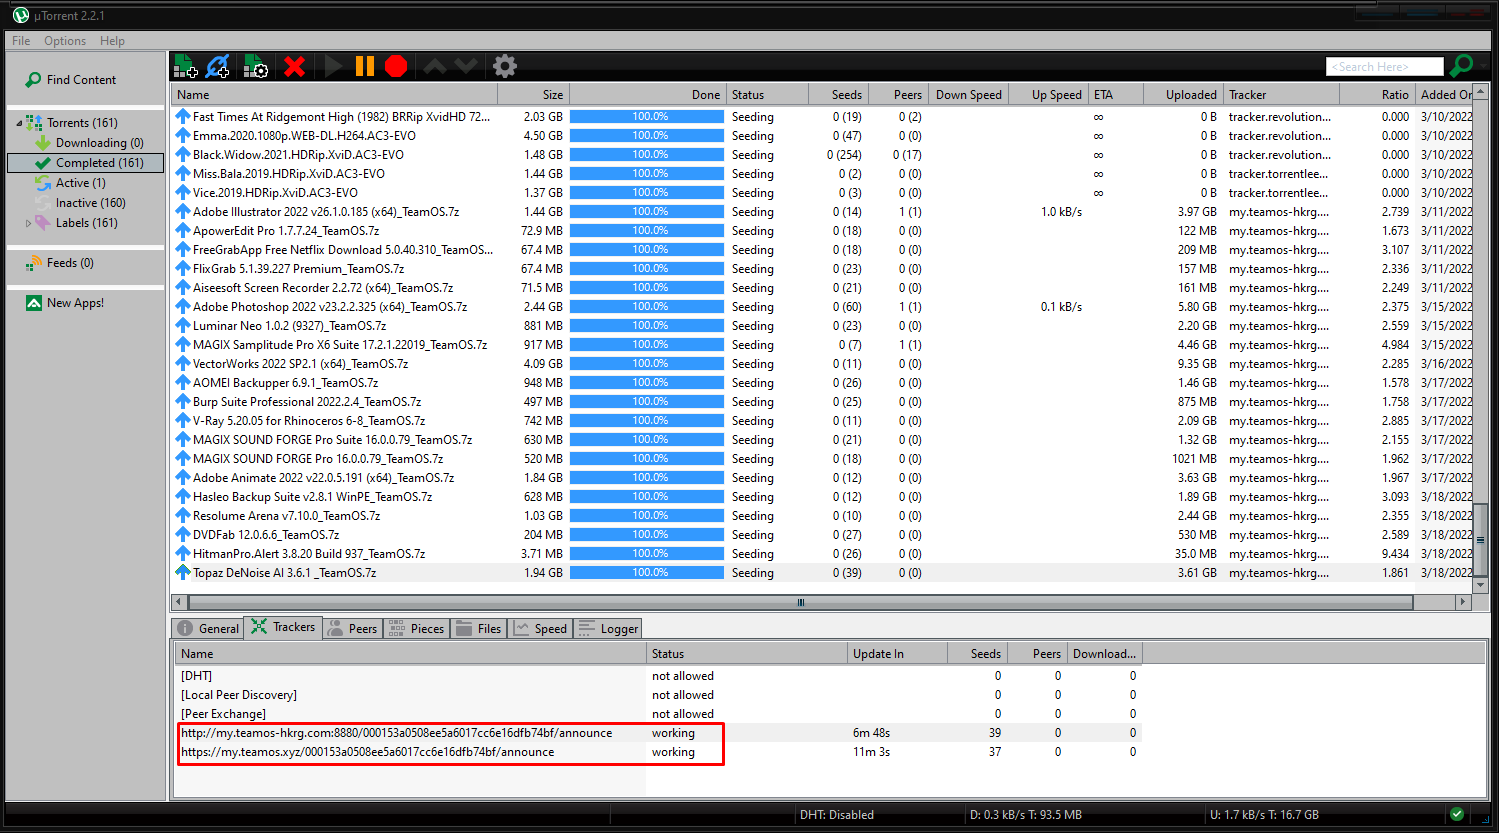Click the red Stop torrent icon
This screenshot has width=1499, height=833.
pos(397,66)
